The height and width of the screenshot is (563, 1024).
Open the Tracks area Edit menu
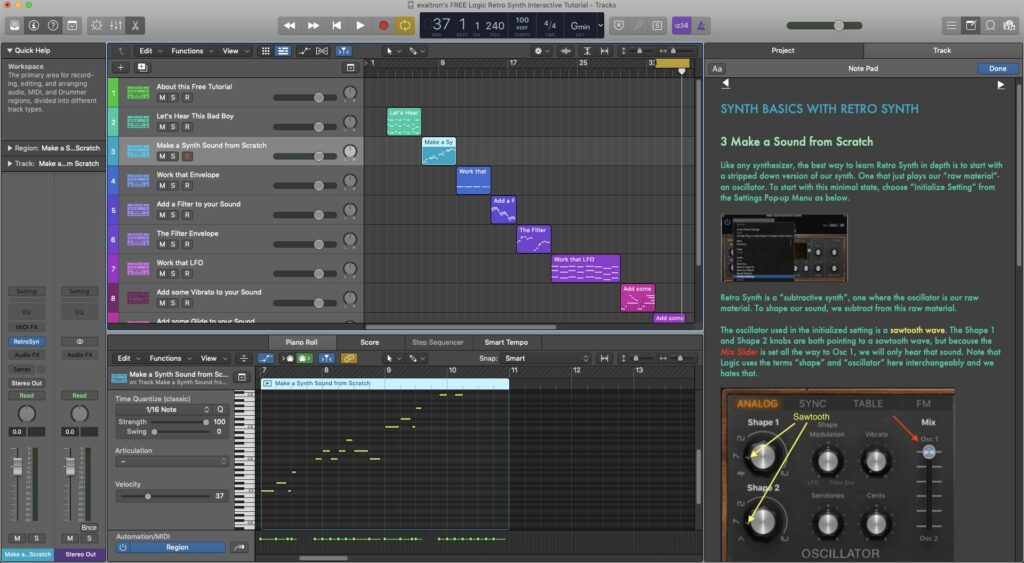[x=150, y=51]
